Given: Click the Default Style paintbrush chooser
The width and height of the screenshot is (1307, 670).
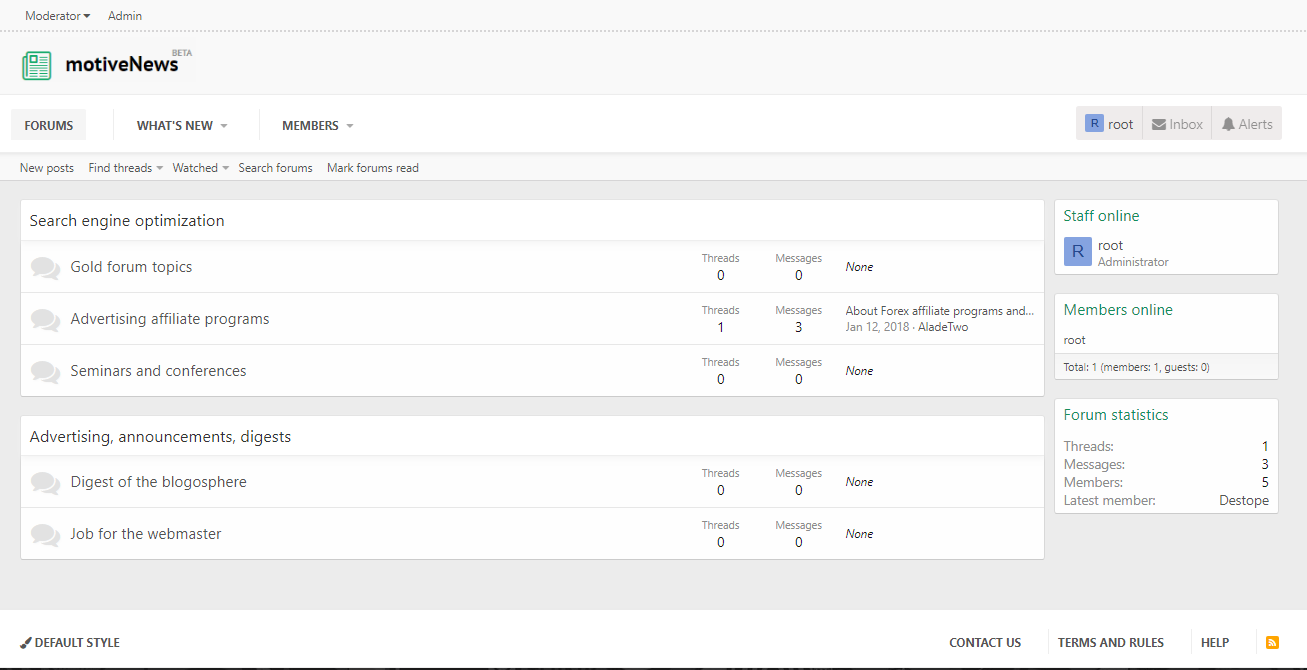Looking at the screenshot, I should click(70, 643).
